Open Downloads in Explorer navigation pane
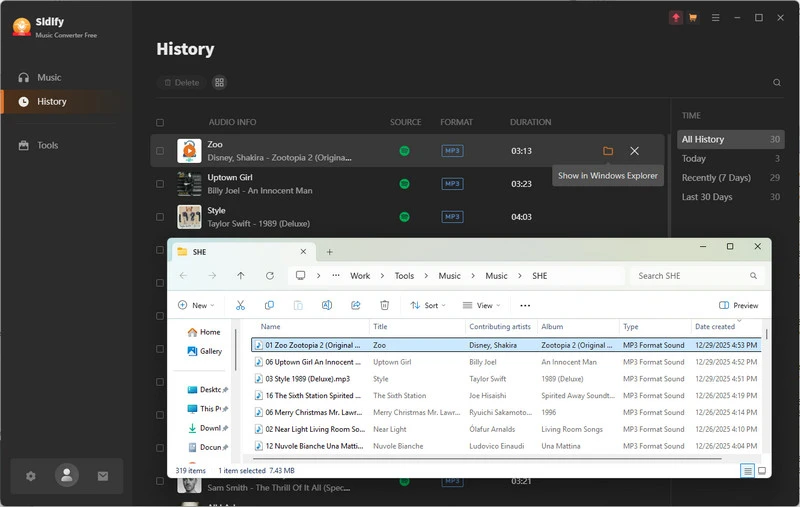 coord(208,428)
